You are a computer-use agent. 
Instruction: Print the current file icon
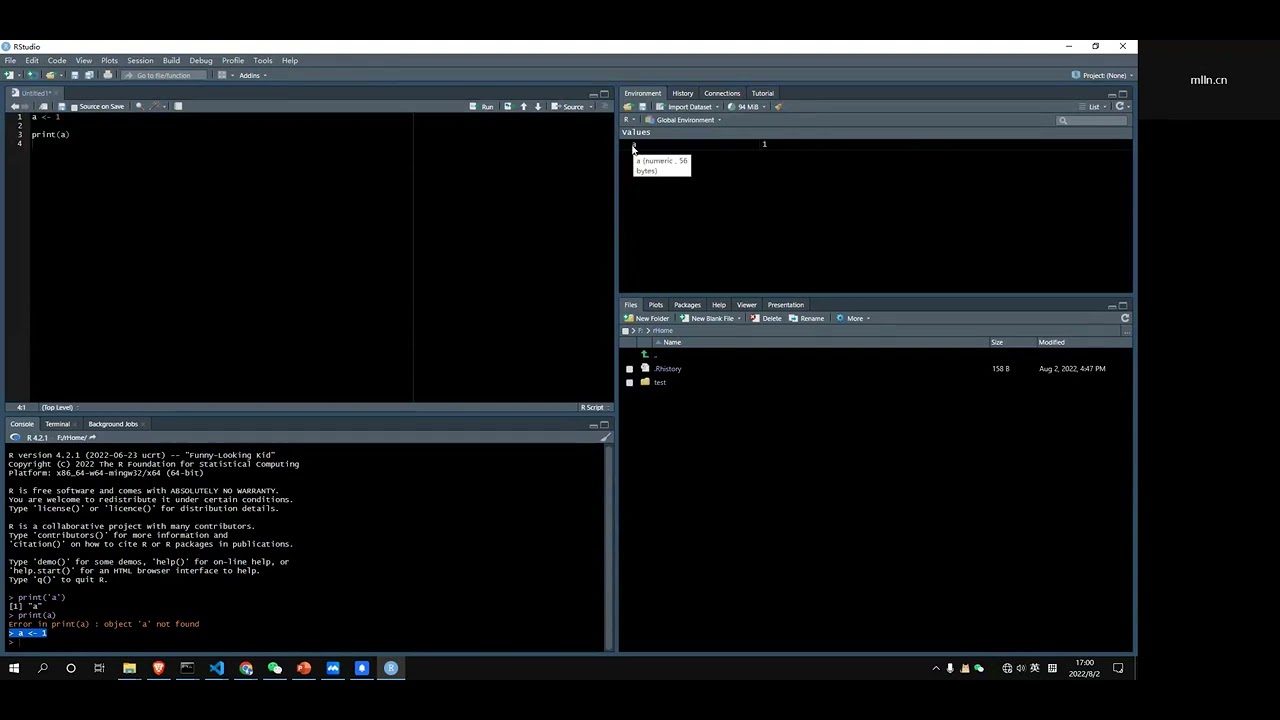[108, 75]
